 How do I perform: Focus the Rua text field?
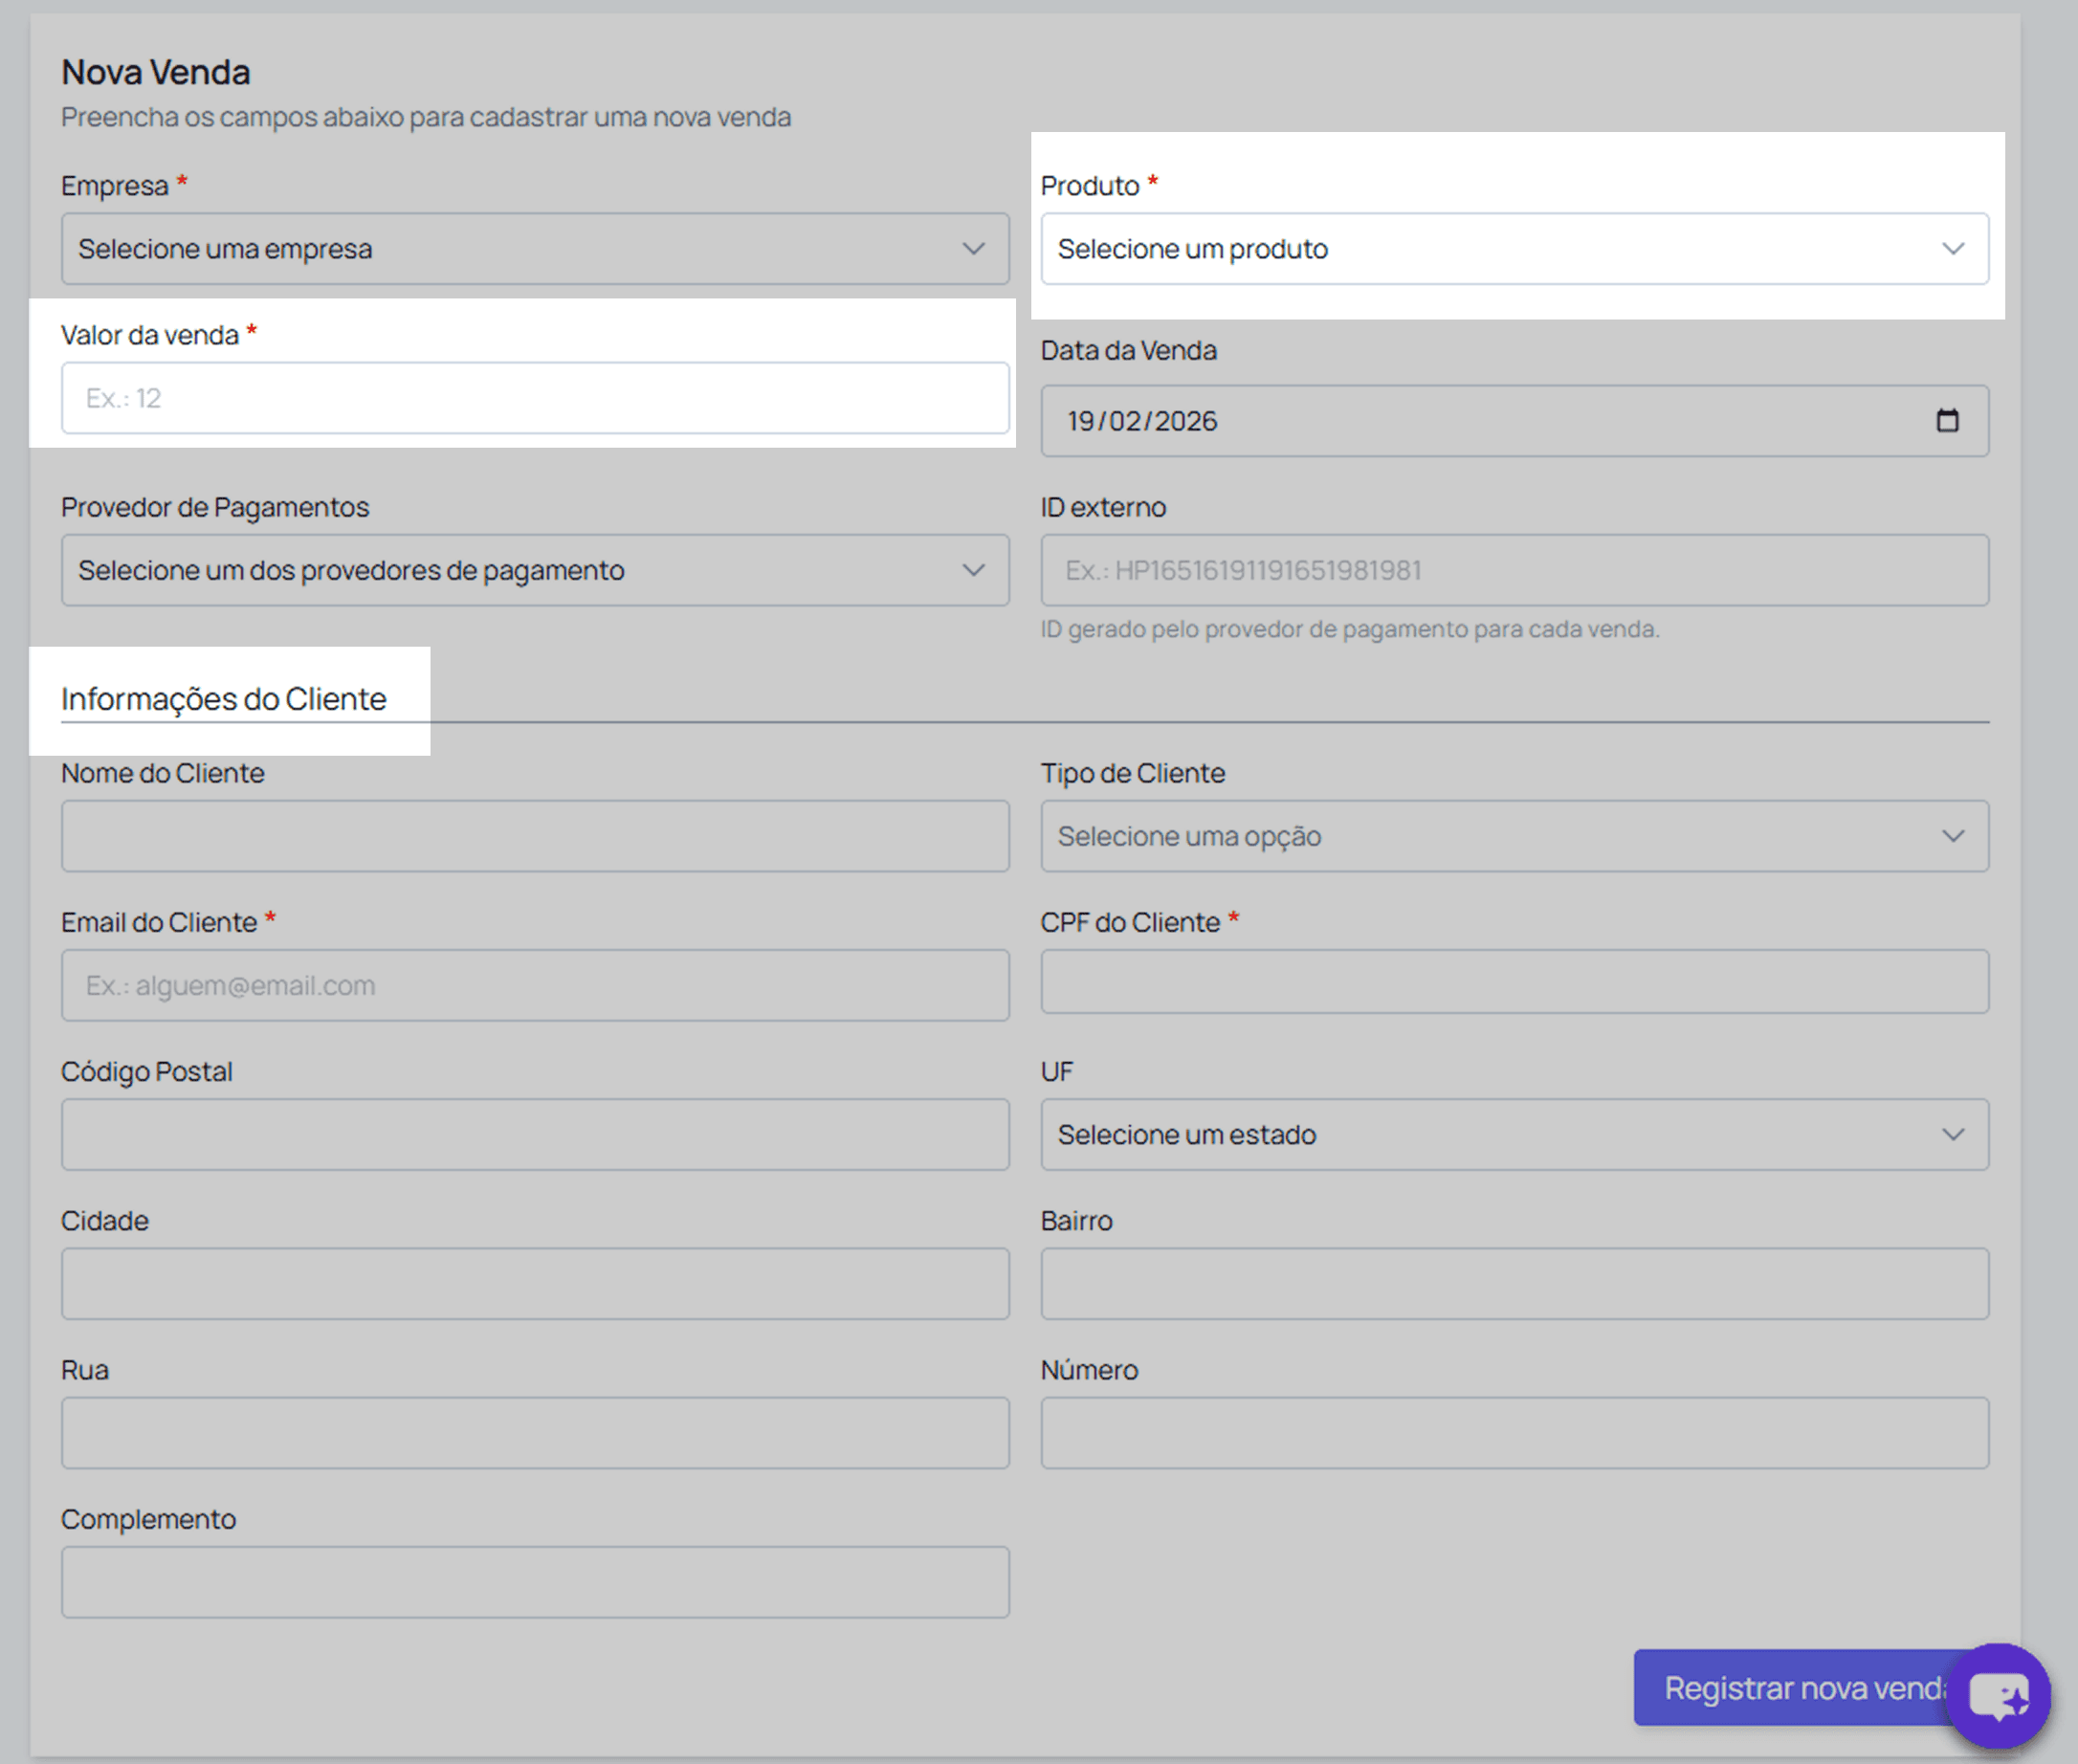pos(534,1433)
